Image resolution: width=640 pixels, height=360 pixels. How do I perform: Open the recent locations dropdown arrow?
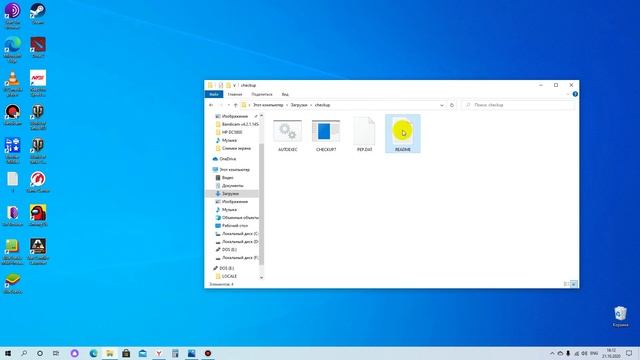coord(229,105)
